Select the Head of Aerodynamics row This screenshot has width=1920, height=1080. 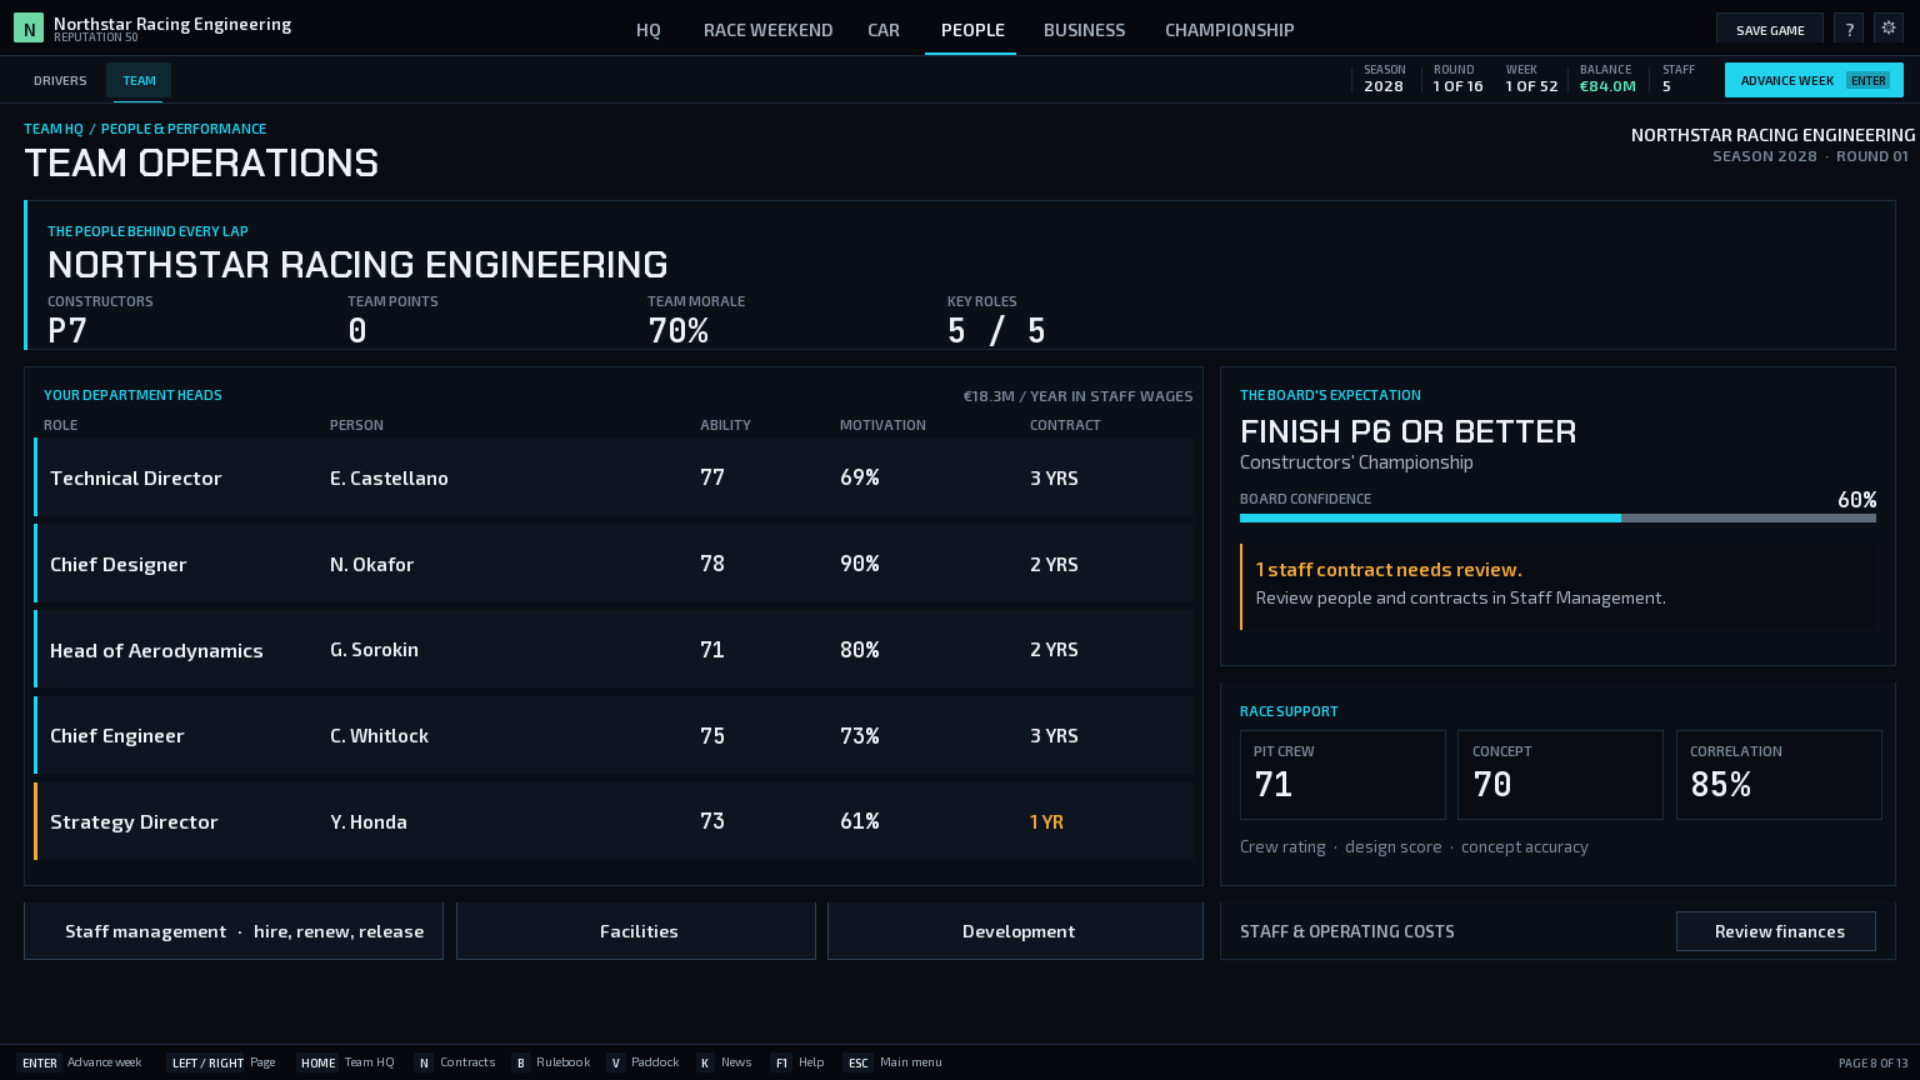click(x=614, y=650)
